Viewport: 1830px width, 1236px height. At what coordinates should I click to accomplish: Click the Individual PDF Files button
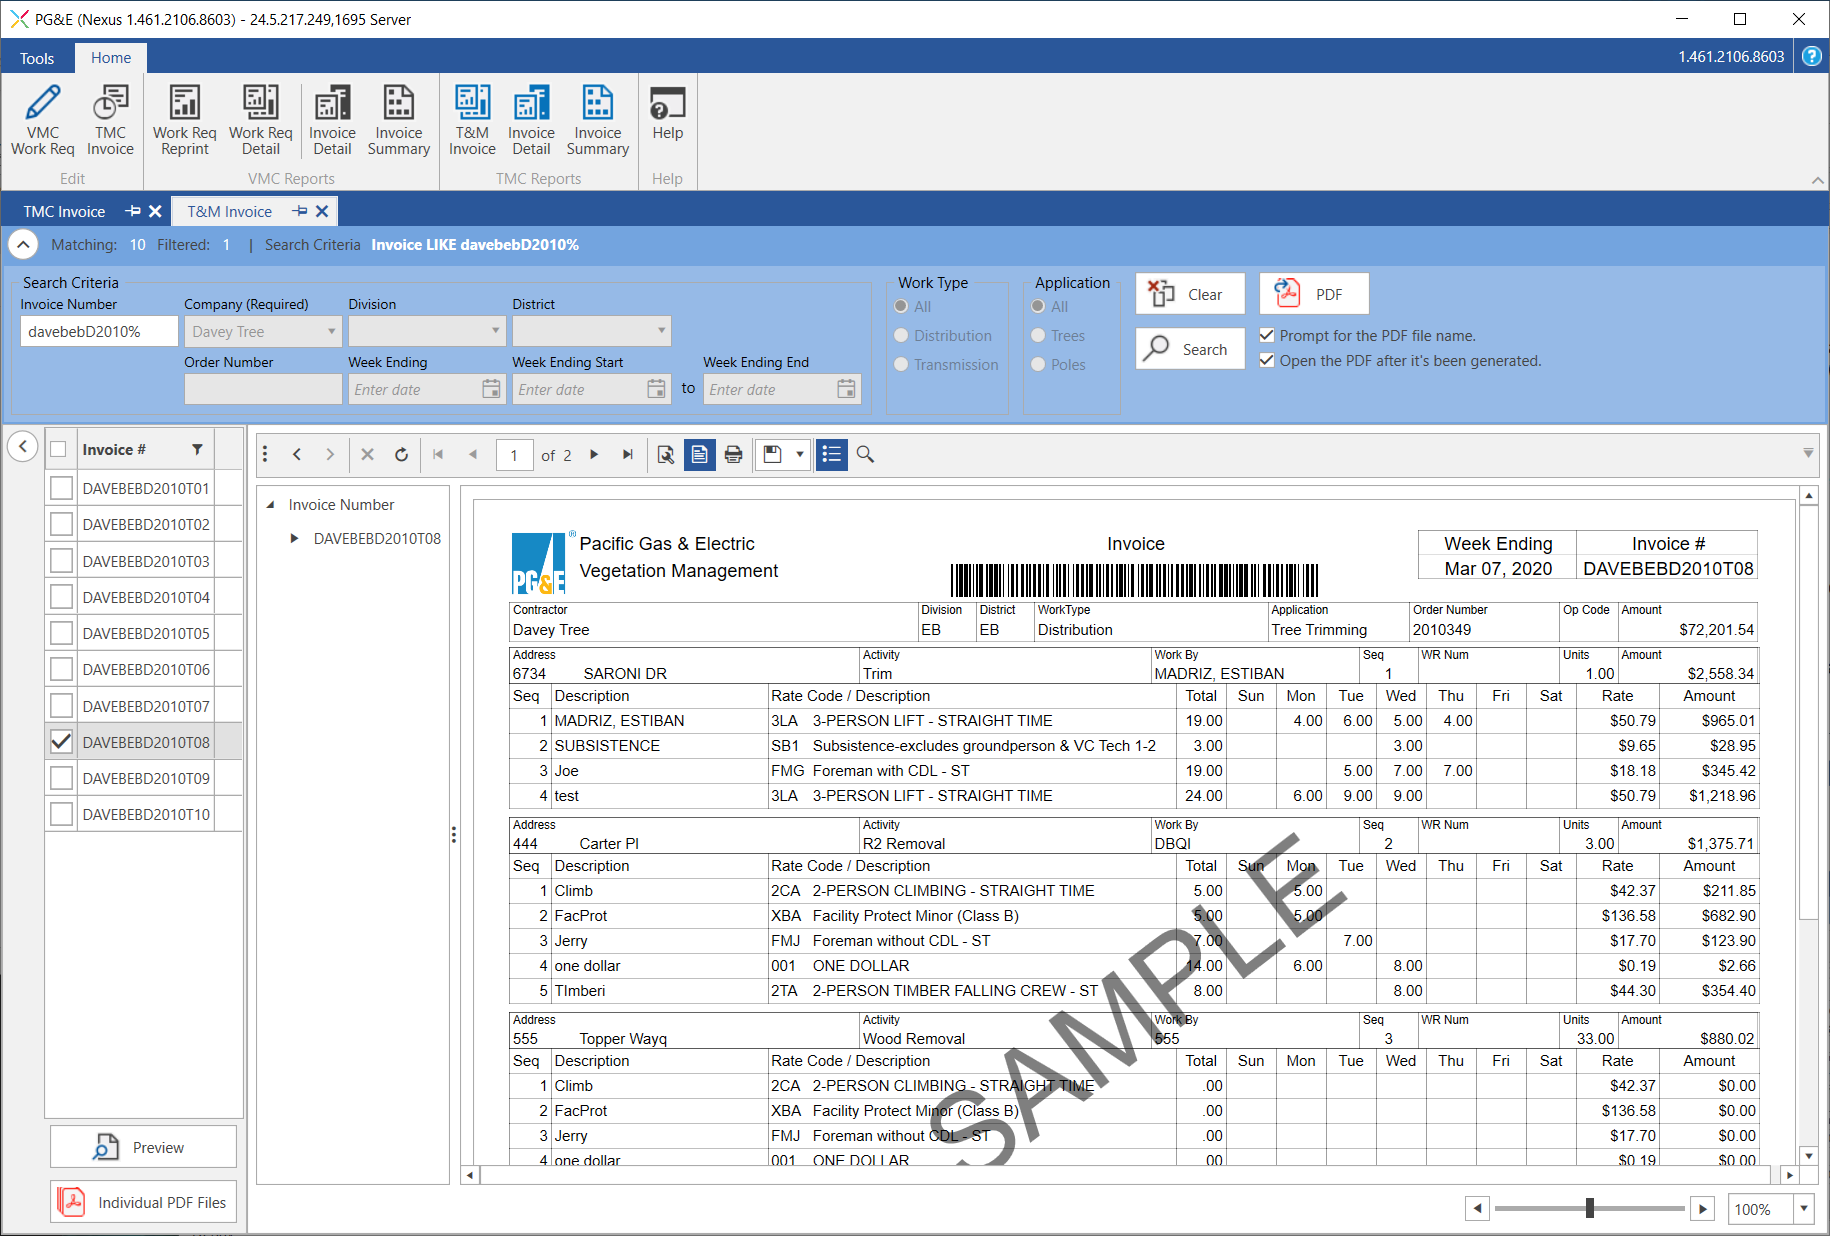(x=143, y=1202)
